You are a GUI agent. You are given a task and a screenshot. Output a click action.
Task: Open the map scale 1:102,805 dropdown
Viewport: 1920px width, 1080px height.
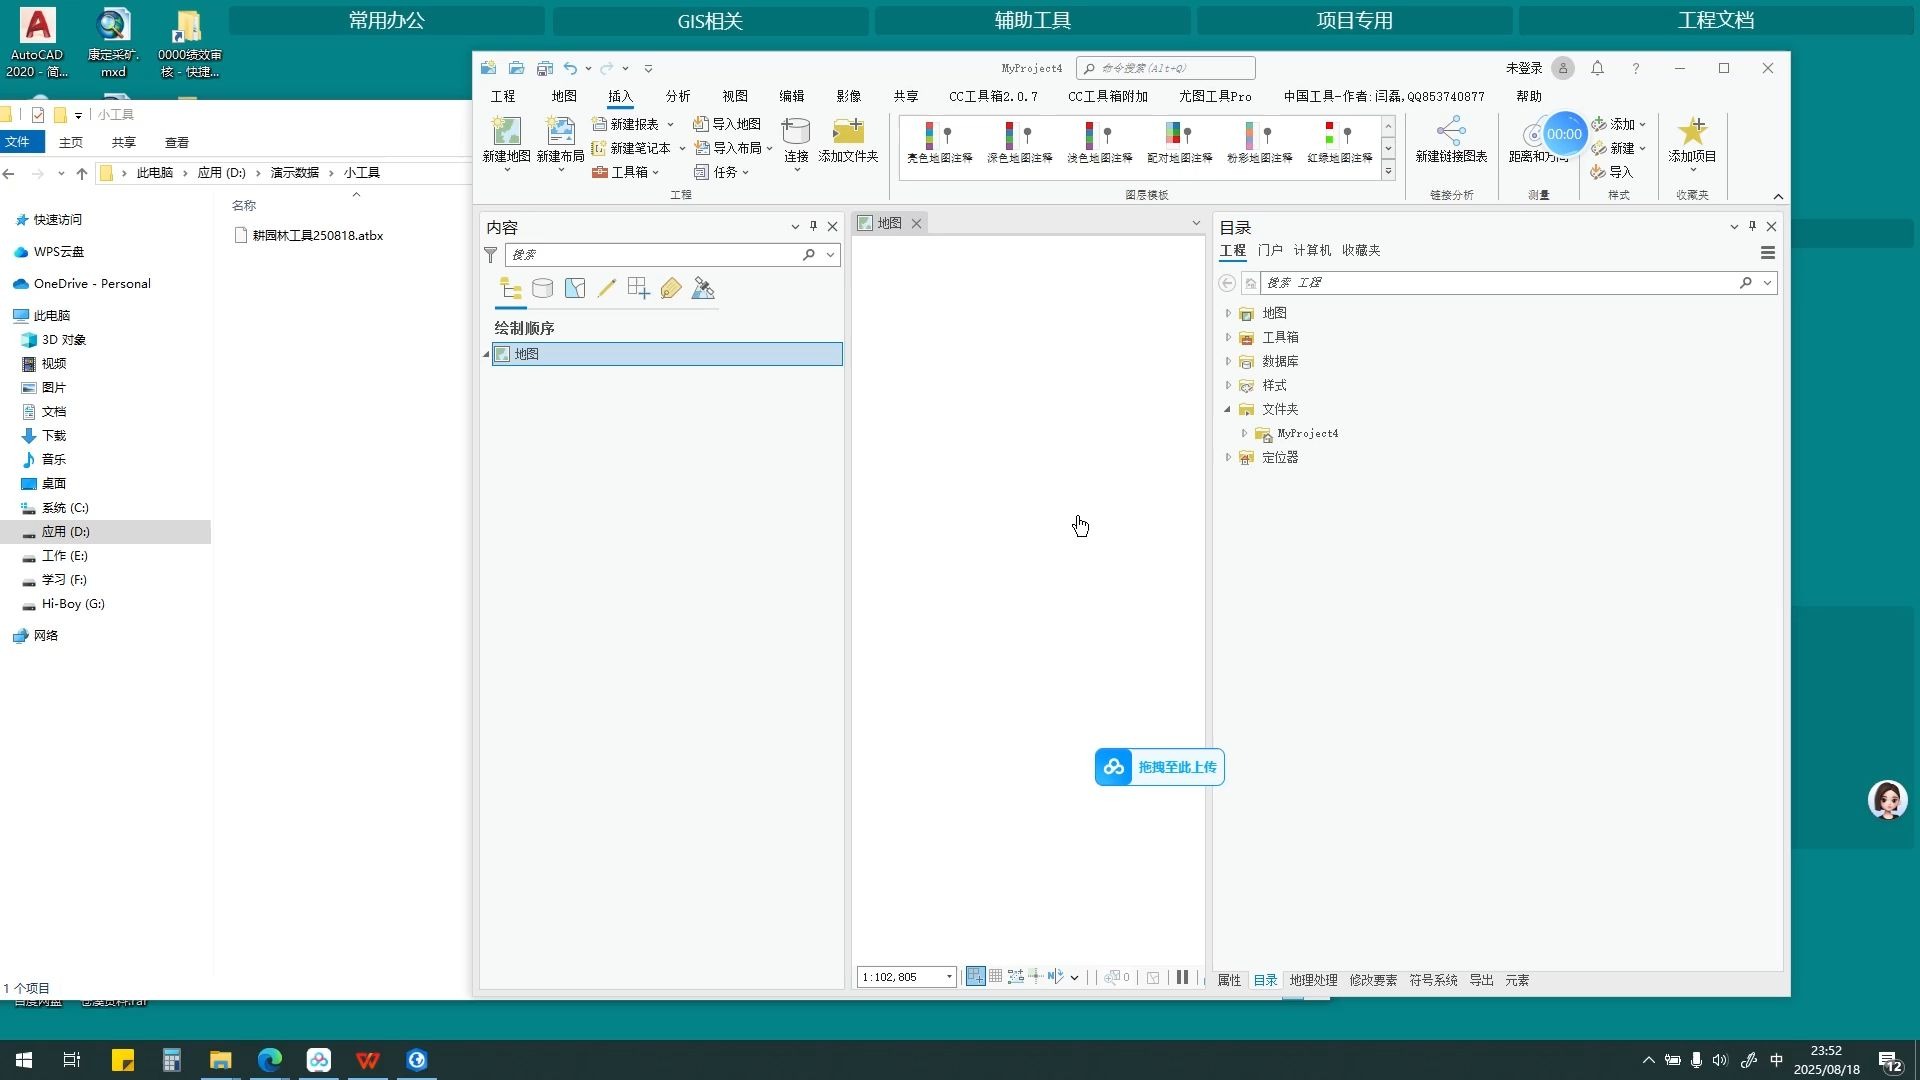click(949, 977)
